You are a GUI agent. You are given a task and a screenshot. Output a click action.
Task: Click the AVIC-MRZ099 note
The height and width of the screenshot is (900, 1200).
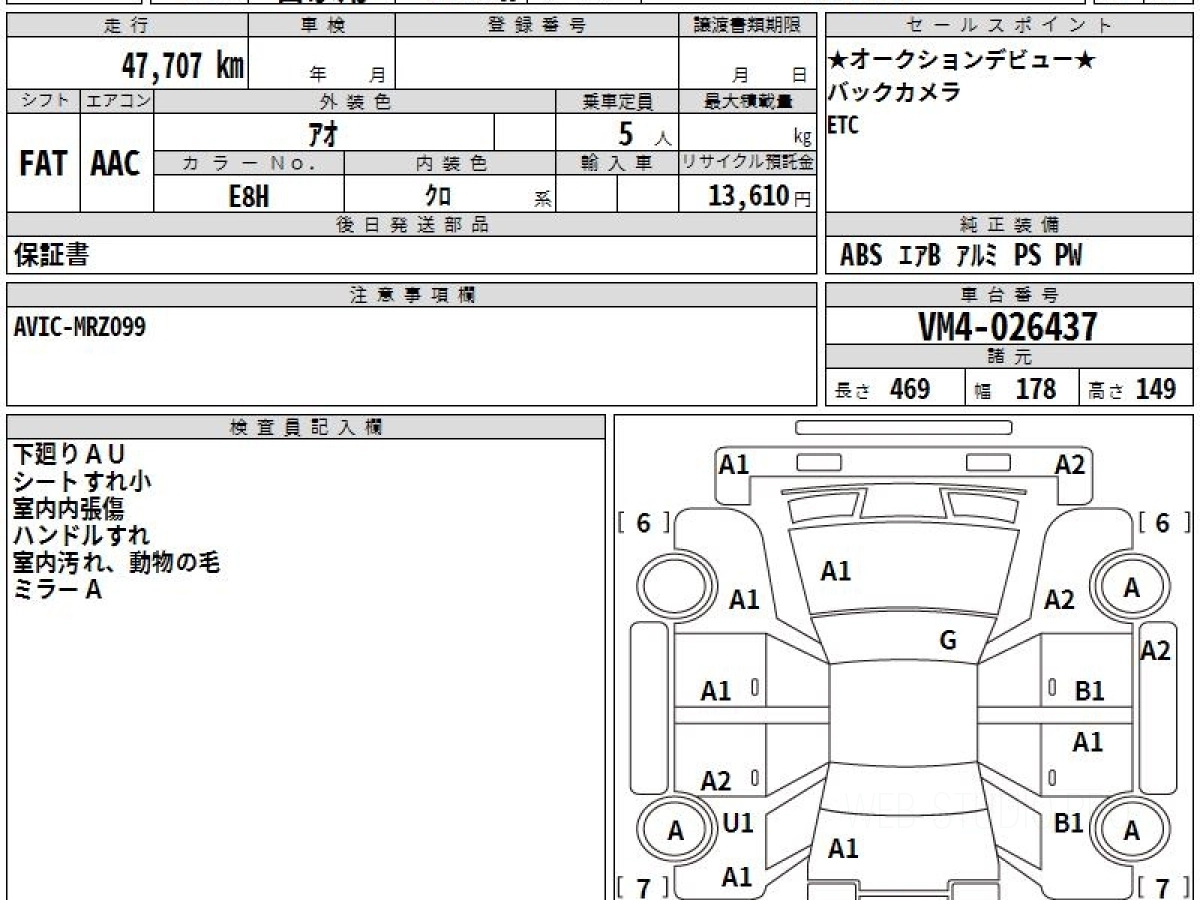[80, 327]
